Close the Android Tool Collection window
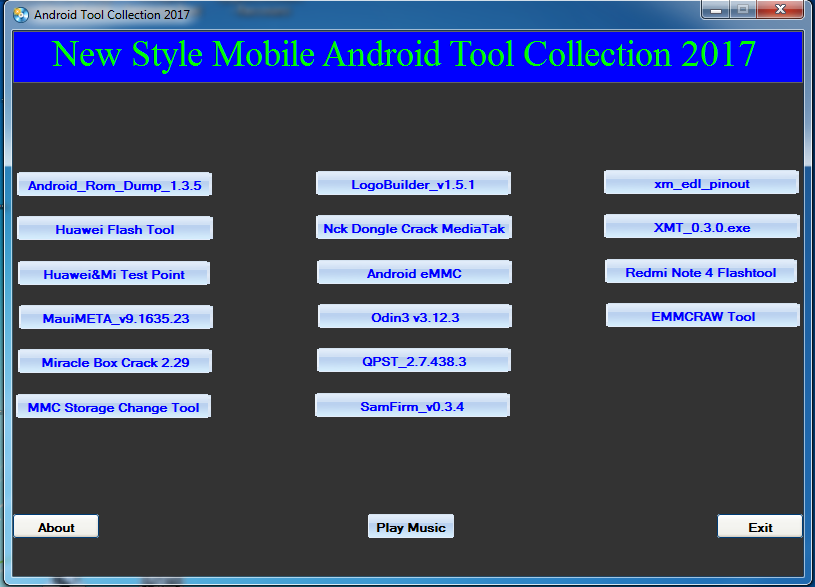Viewport: 815px width, 587px height. click(x=780, y=9)
